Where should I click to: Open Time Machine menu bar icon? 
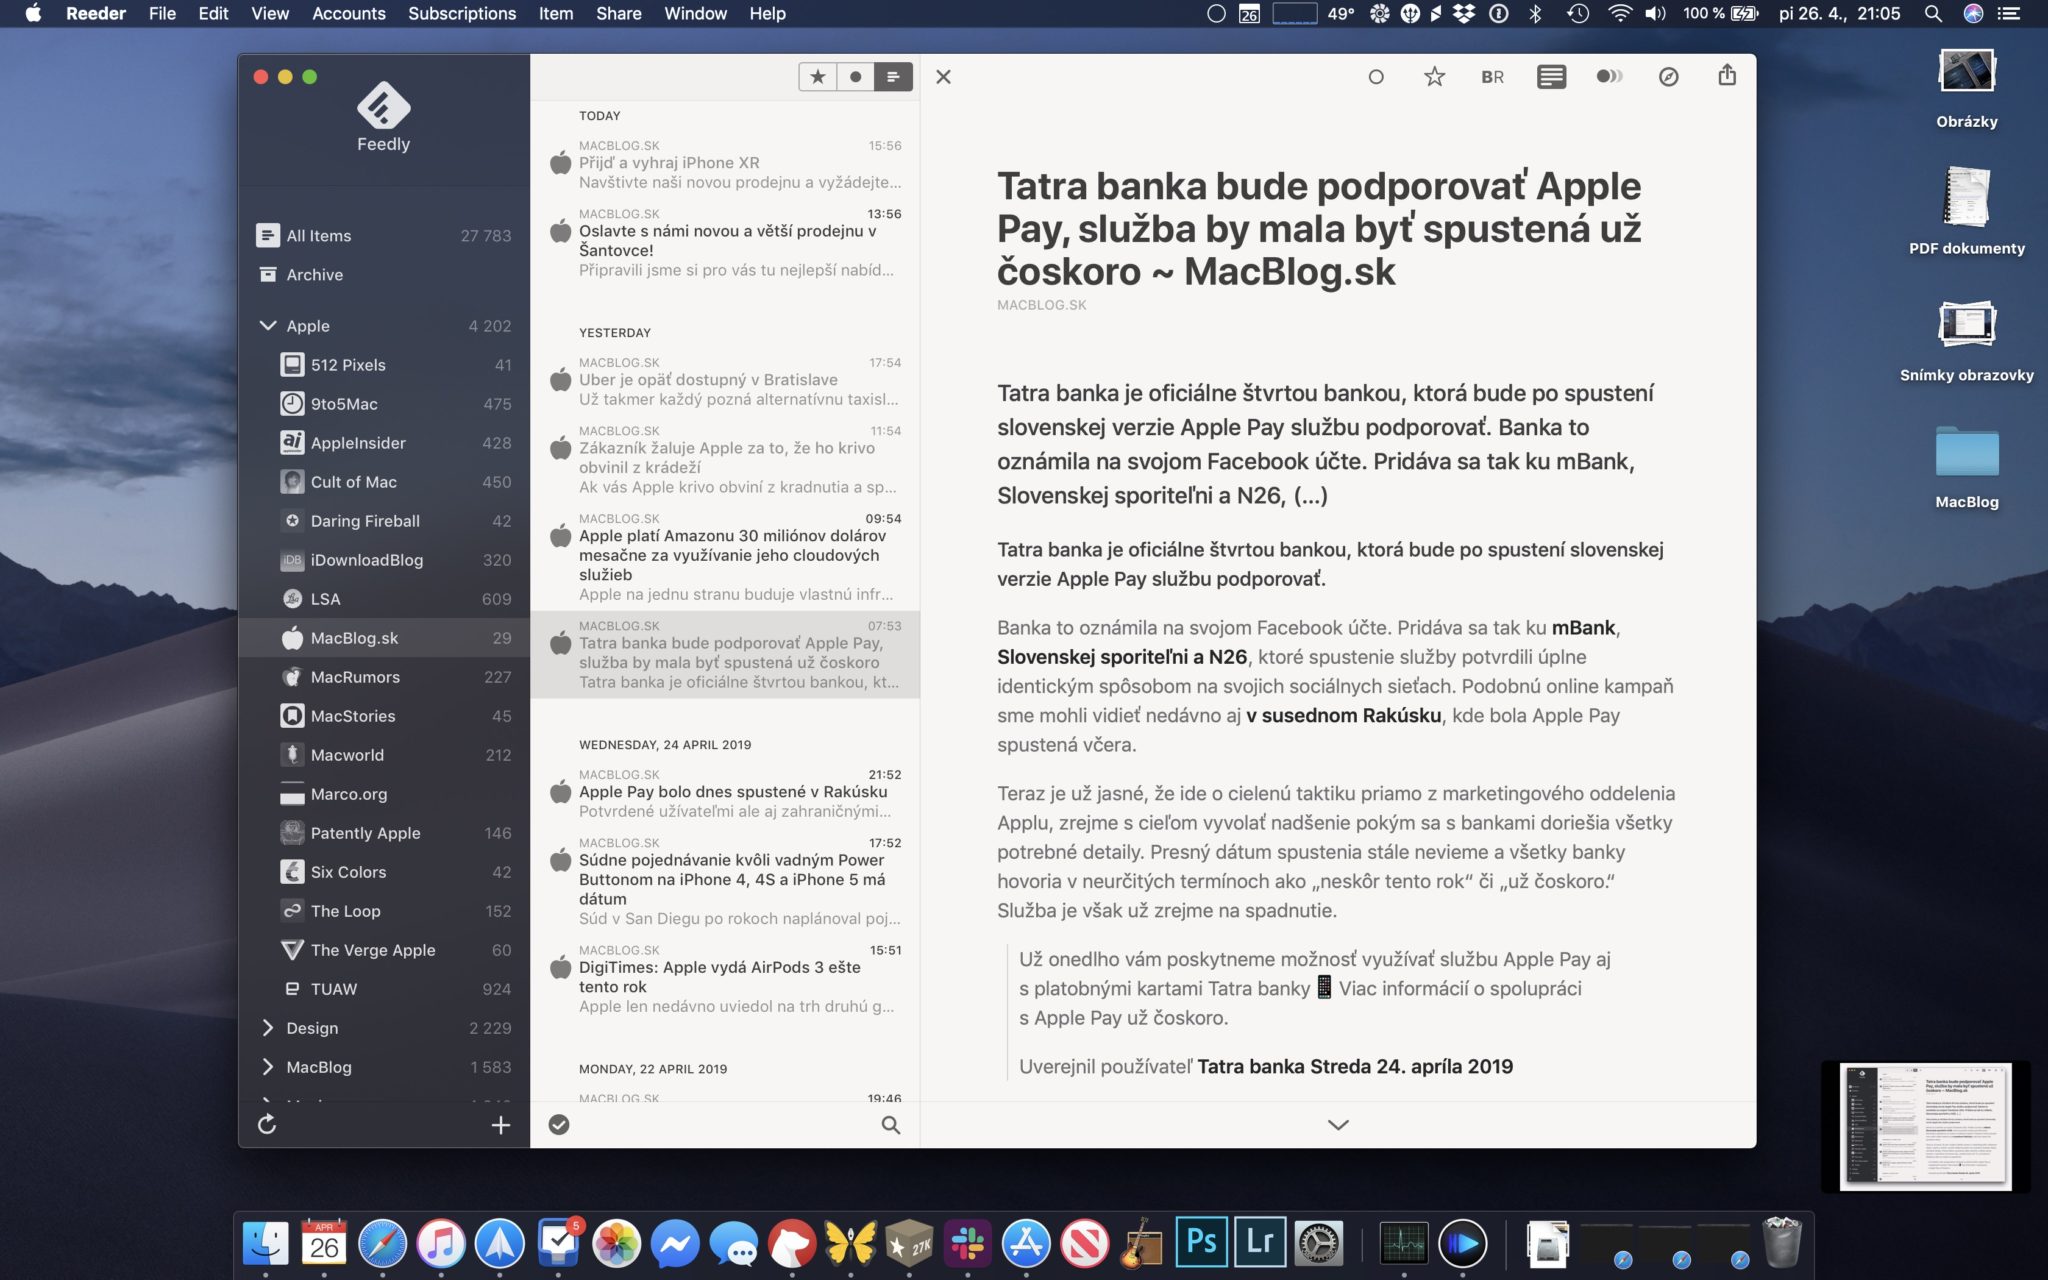(x=1578, y=13)
